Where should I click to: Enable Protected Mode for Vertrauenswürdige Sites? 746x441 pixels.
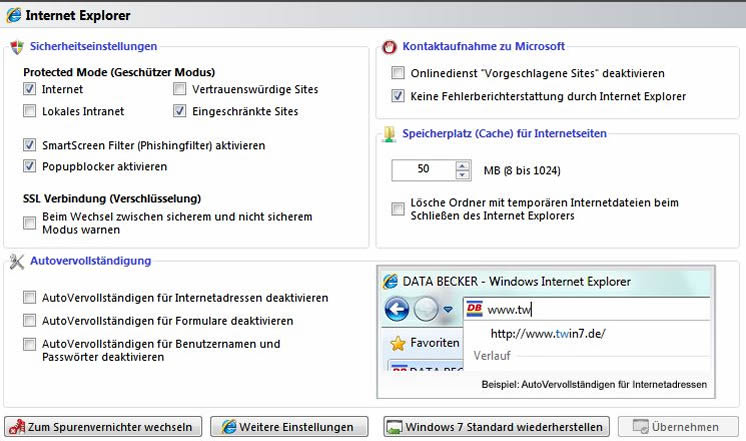179,89
